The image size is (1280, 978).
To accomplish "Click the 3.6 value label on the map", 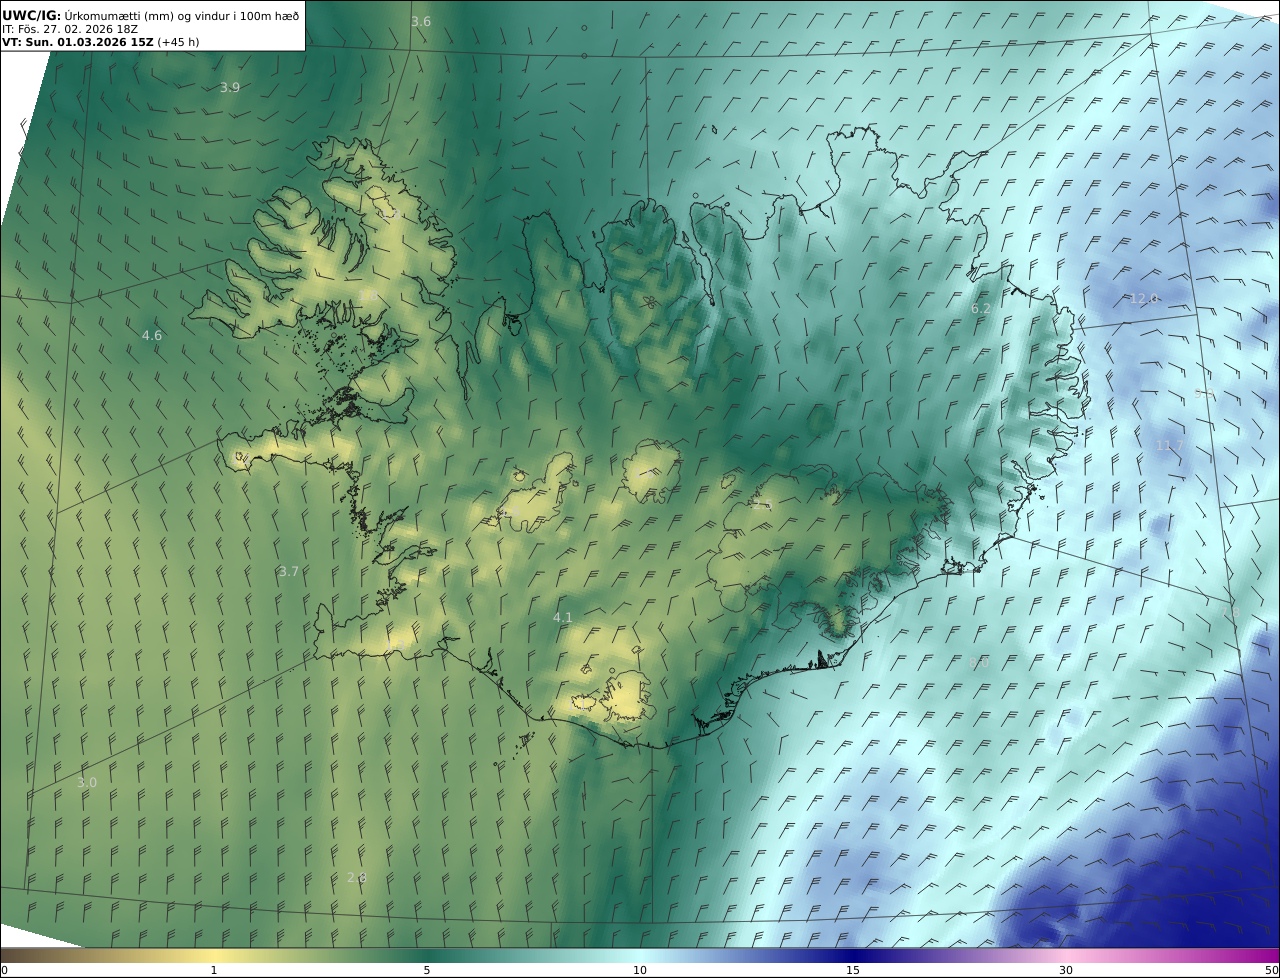I will (x=421, y=21).
